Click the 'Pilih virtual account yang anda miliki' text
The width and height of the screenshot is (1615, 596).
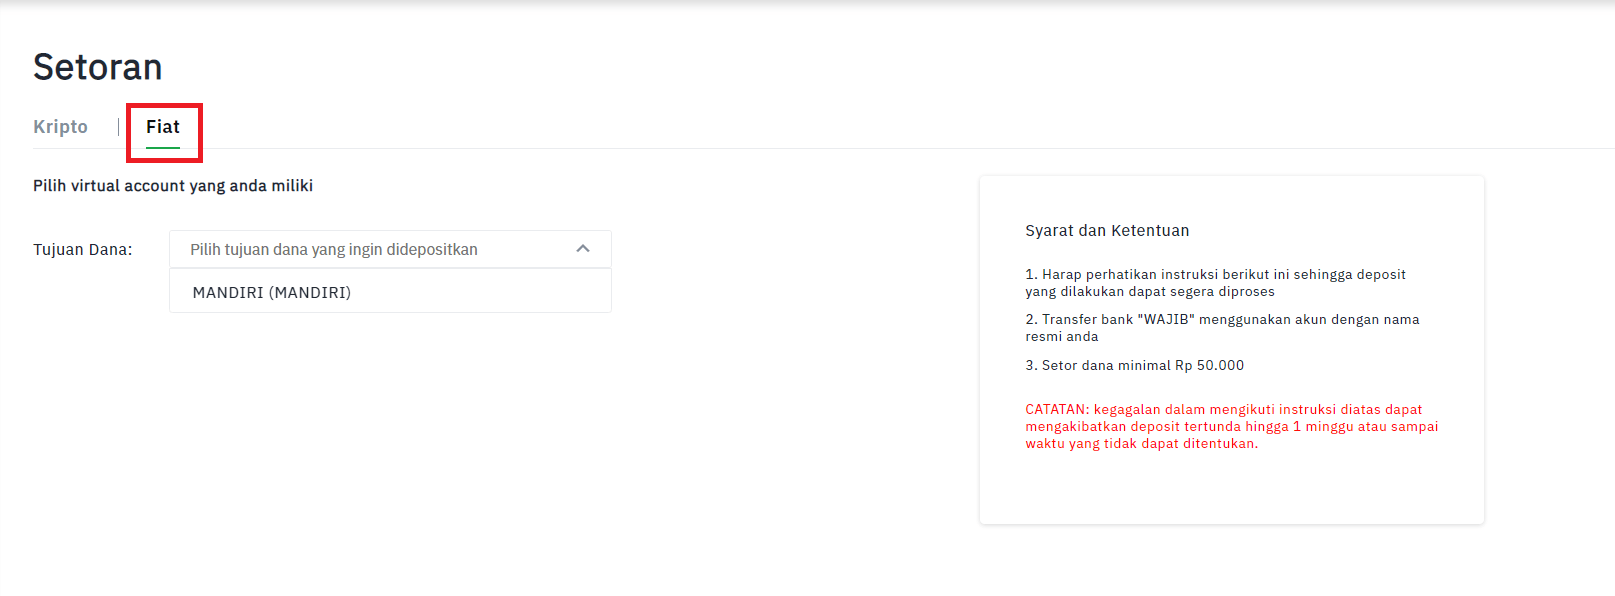(x=173, y=186)
